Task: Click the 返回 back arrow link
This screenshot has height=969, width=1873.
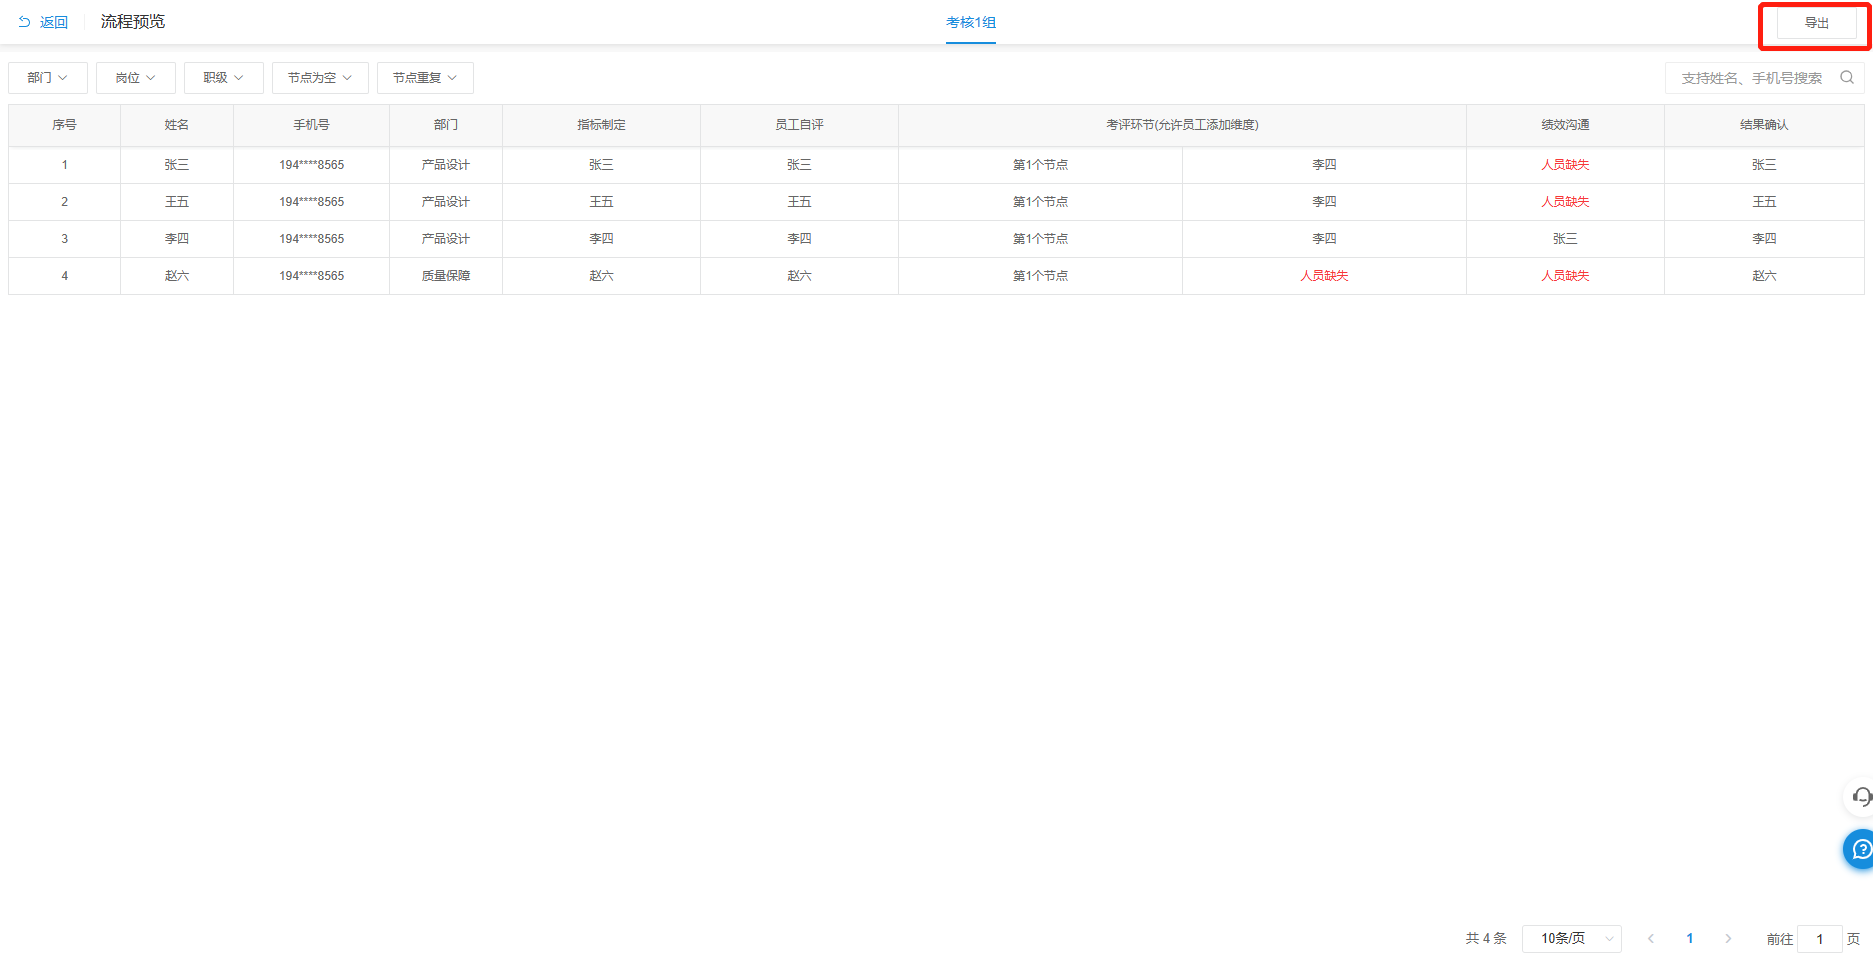Action: pos(43,22)
